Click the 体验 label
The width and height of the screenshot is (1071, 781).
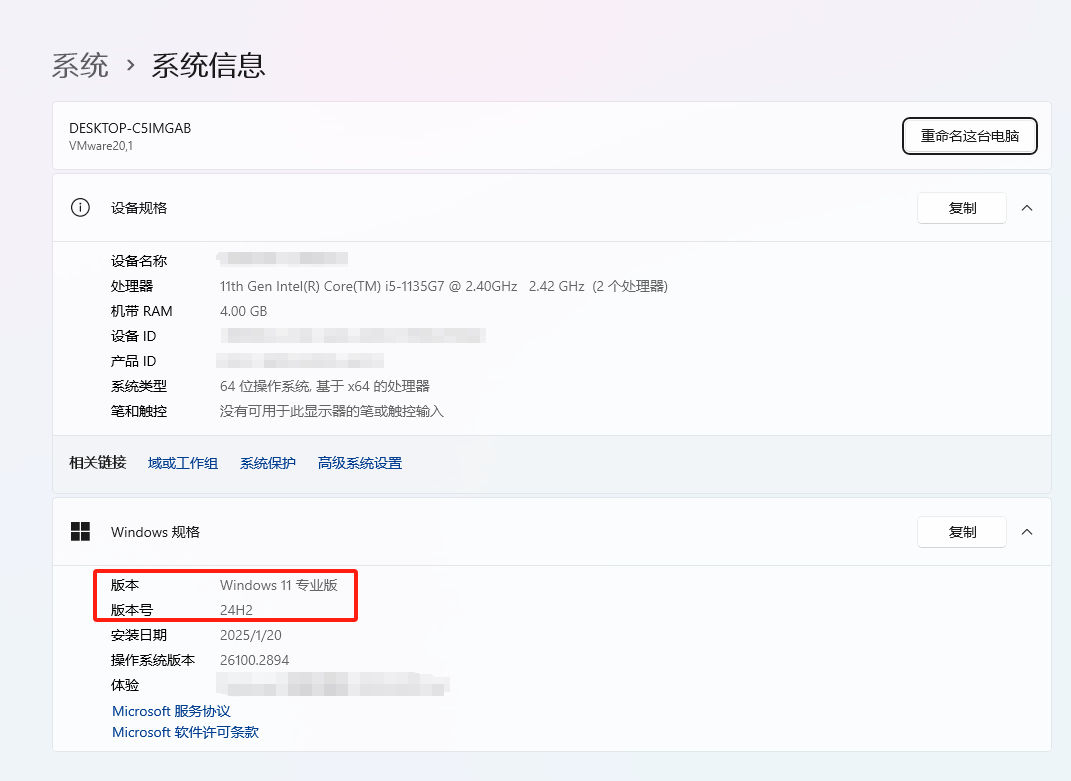pos(125,685)
